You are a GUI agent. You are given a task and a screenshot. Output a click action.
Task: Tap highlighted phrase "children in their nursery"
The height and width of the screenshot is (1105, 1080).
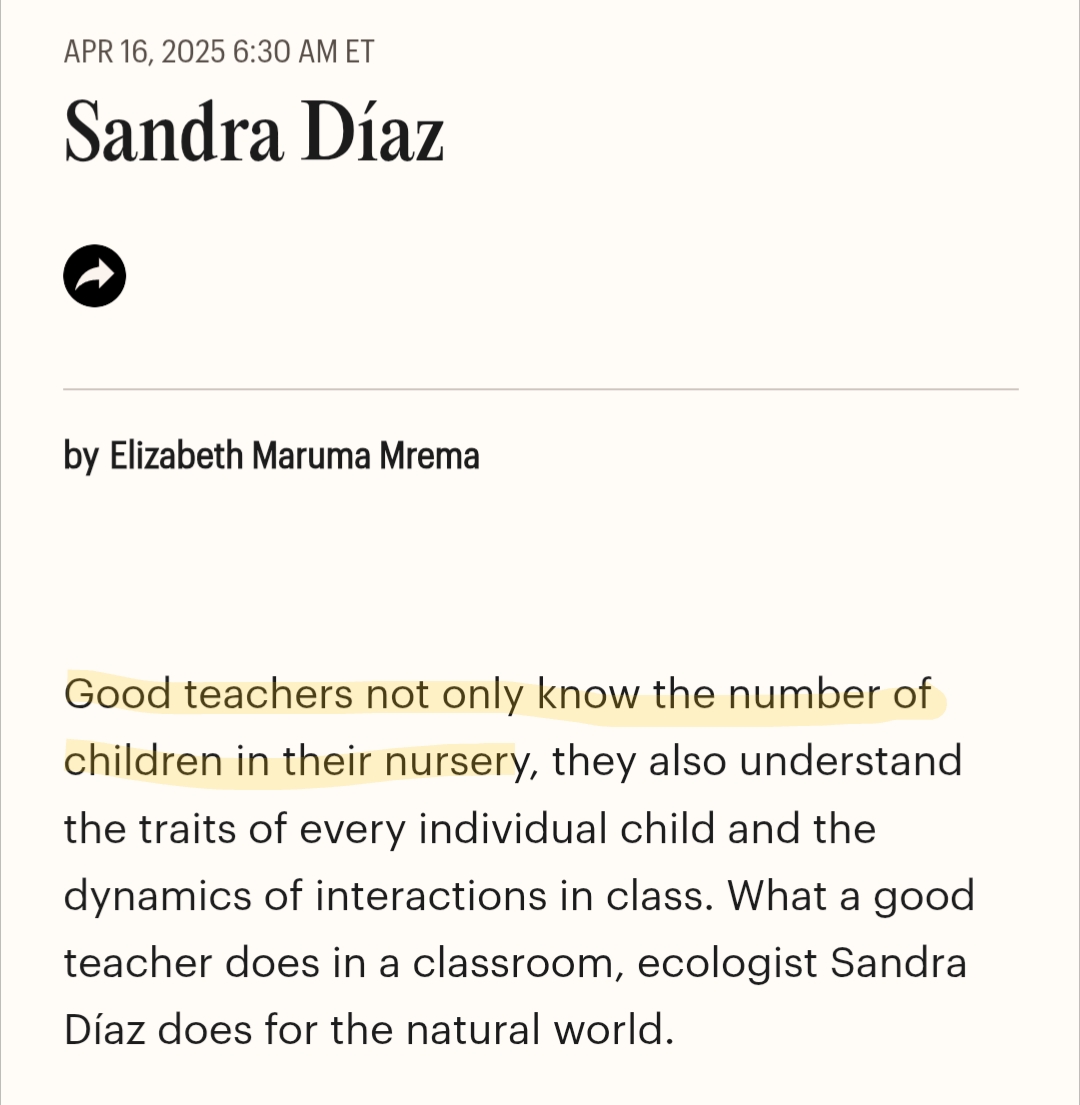point(288,762)
